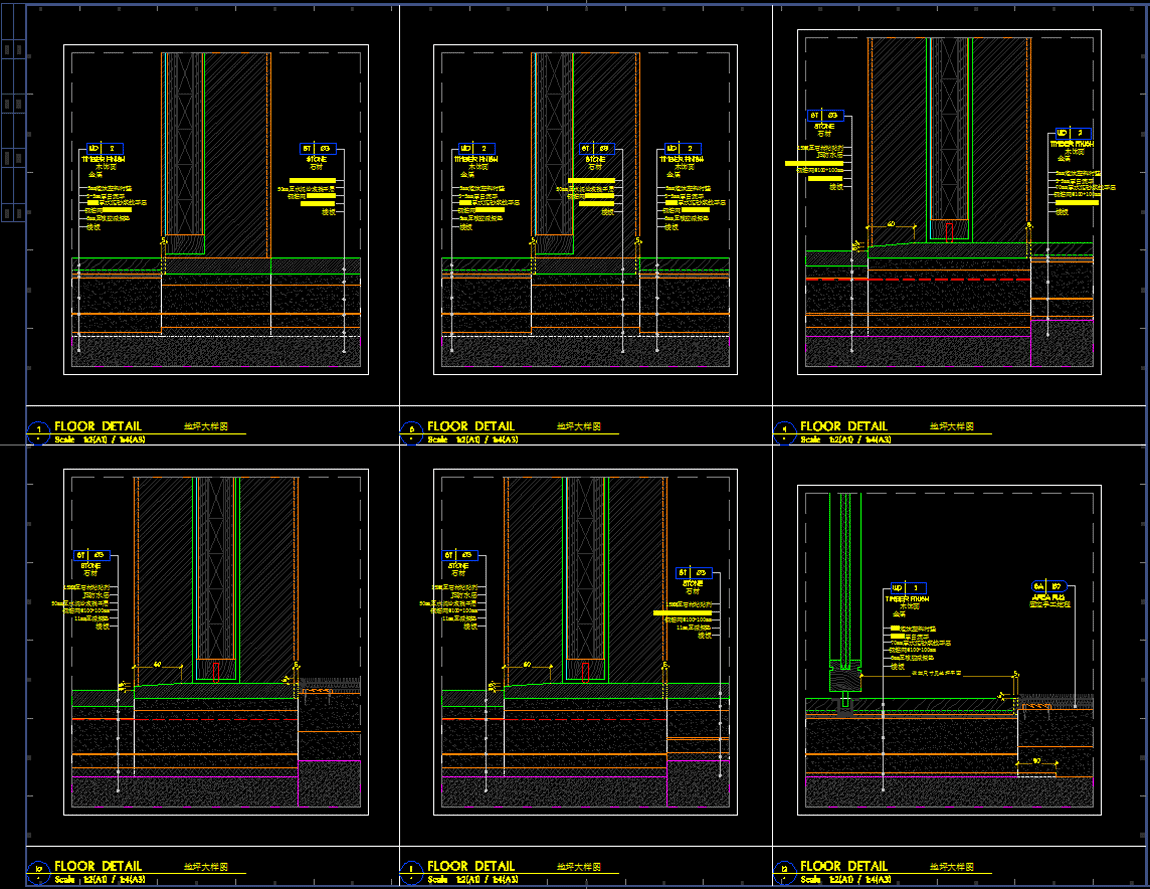
Task: Select the detail number bubble of top-left drawing
Action: 39,432
